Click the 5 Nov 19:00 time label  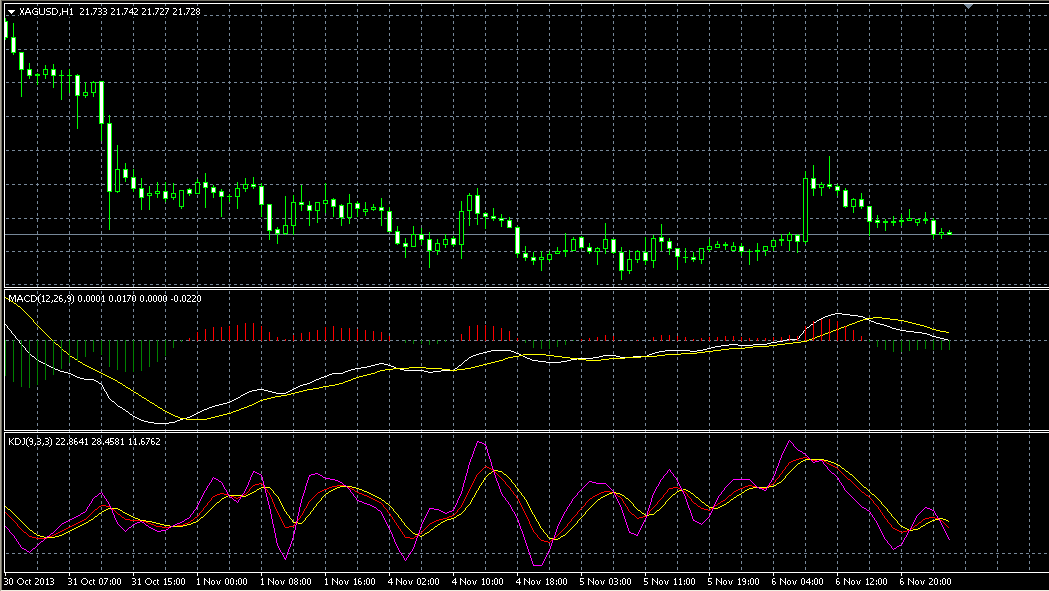[734, 582]
